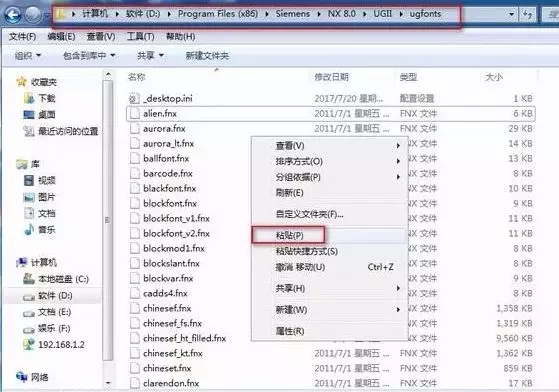
Task: Select the 网络 network icon in sidebar
Action: click(x=22, y=377)
